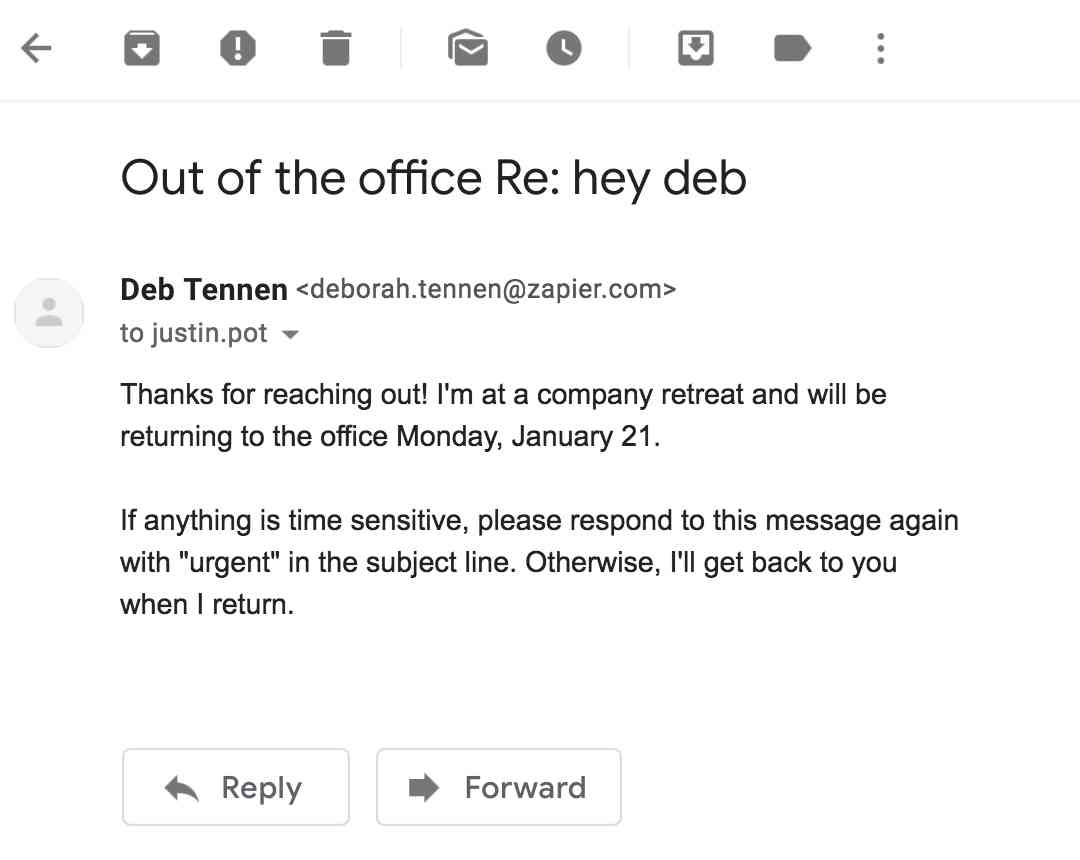Archive this email
Screen dimensions: 1080x860
(141, 47)
